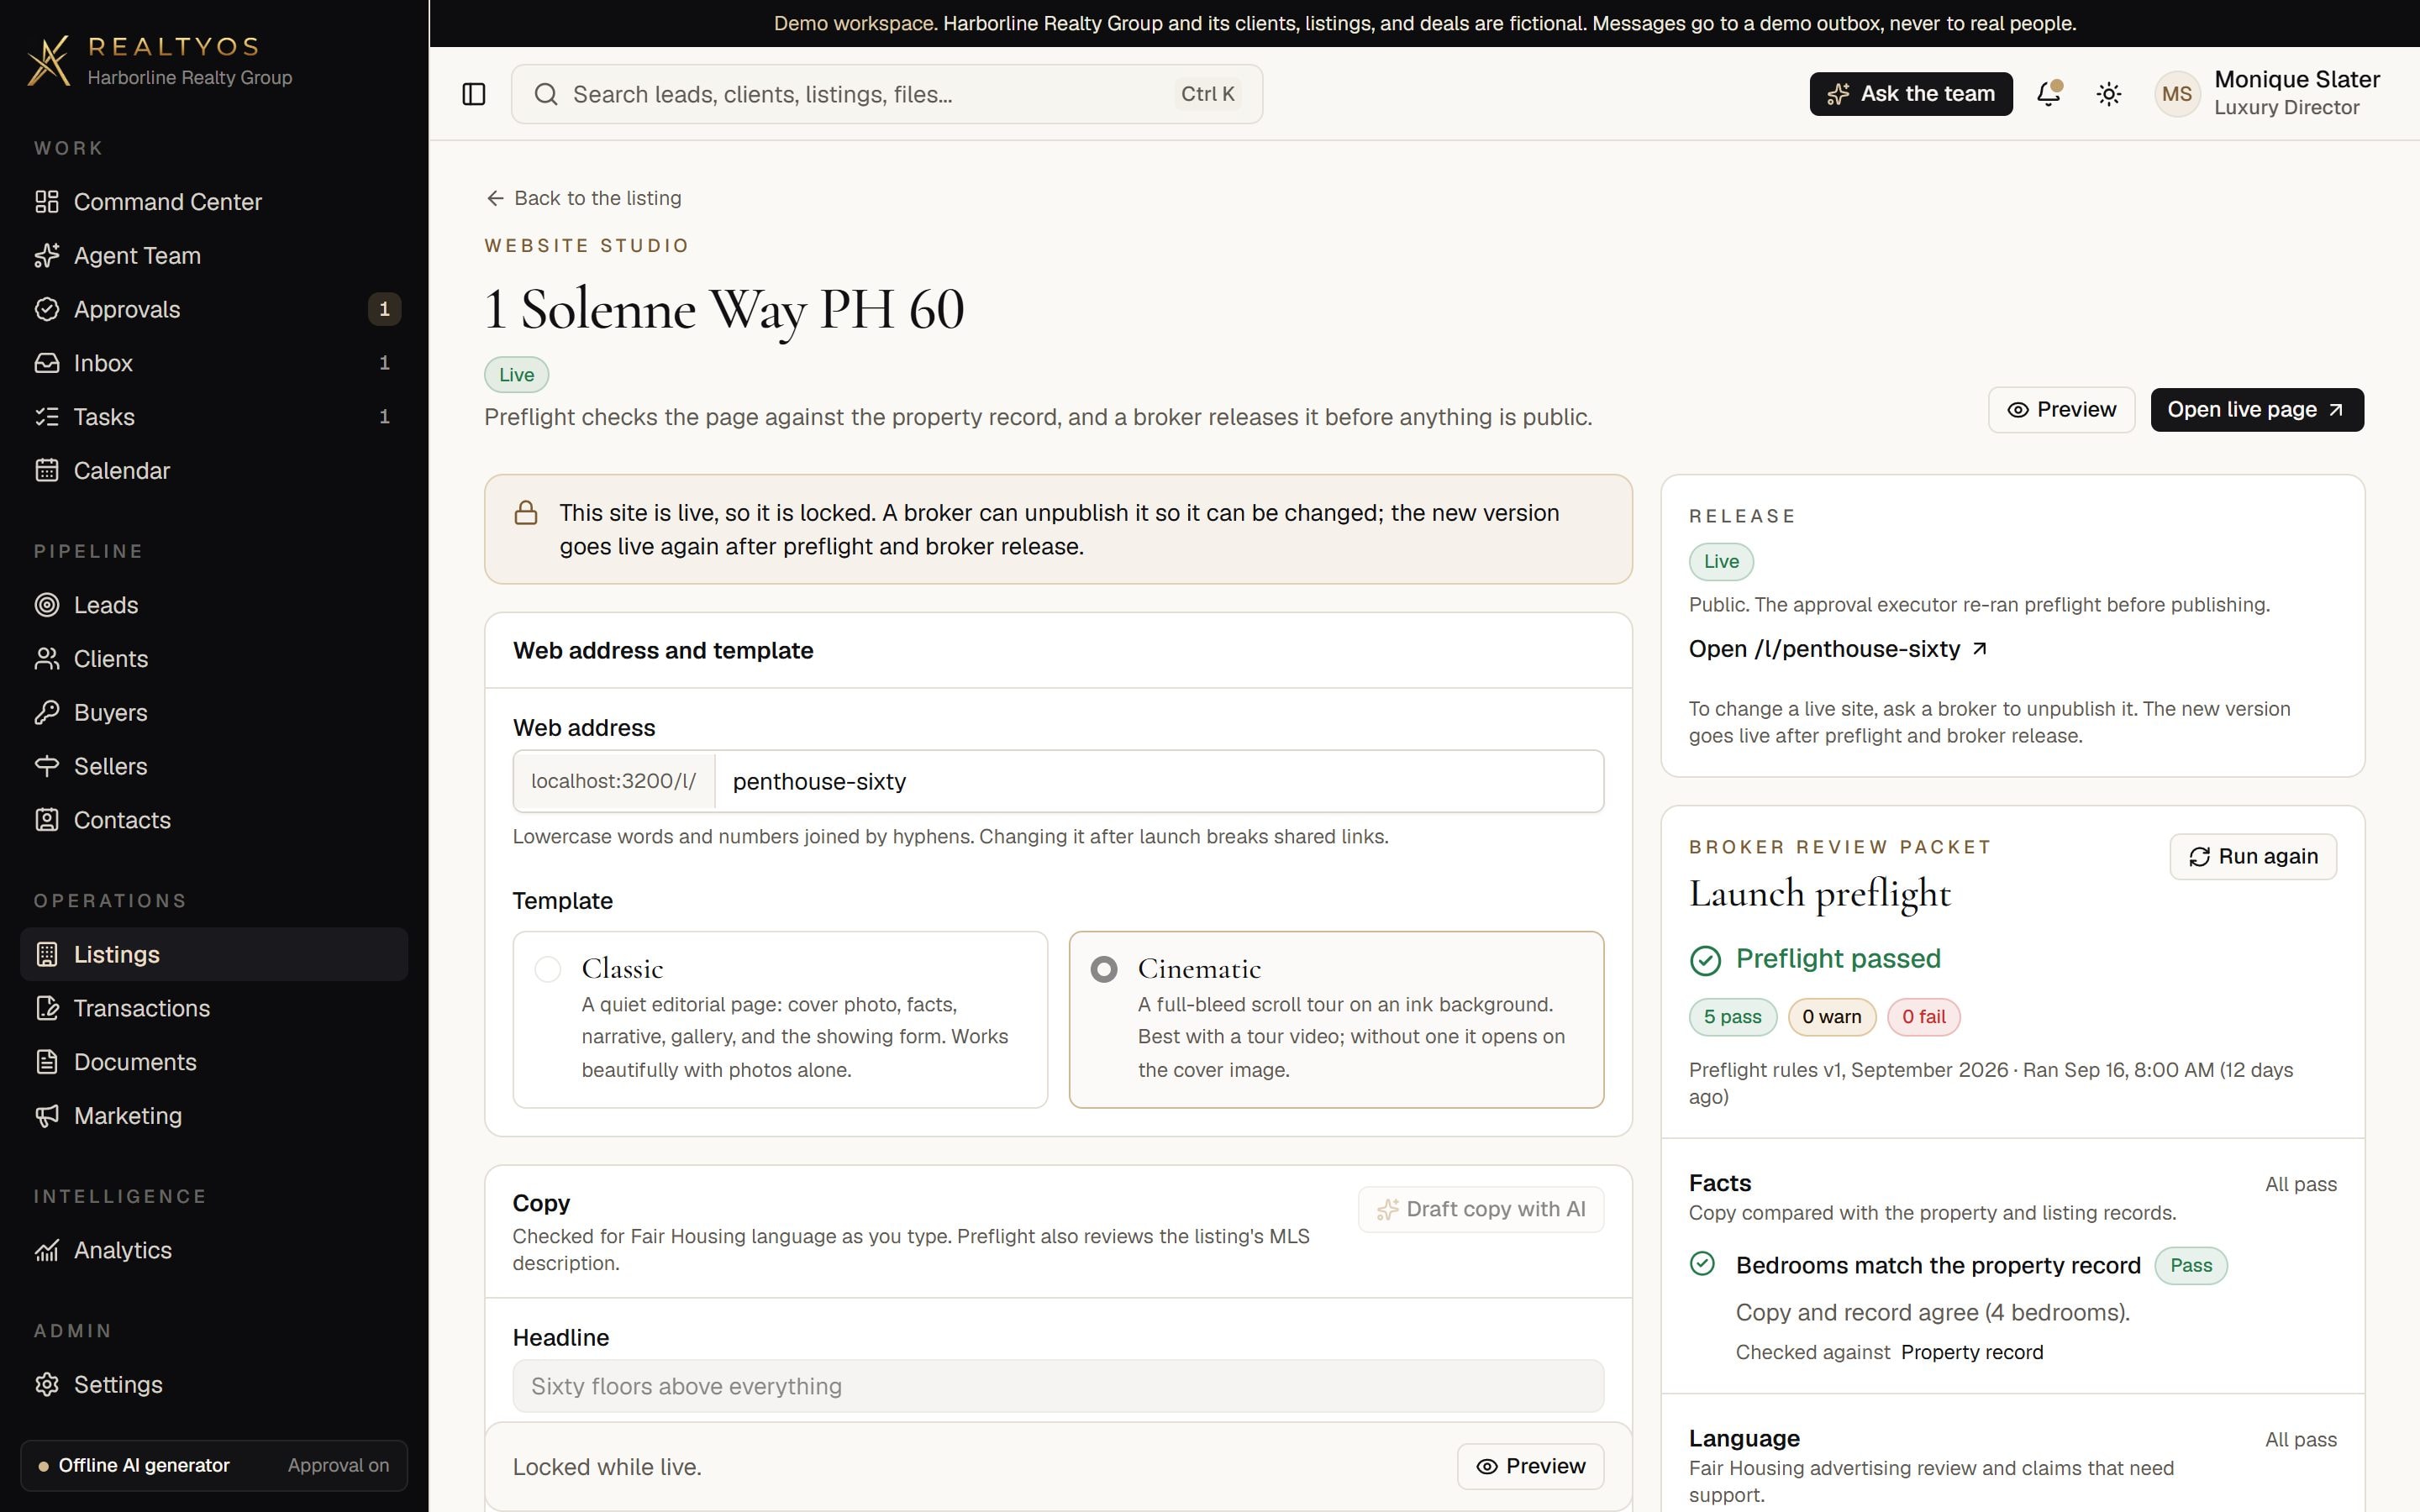Click the Buyers key icon
The width and height of the screenshot is (2420, 1512).
click(47, 713)
